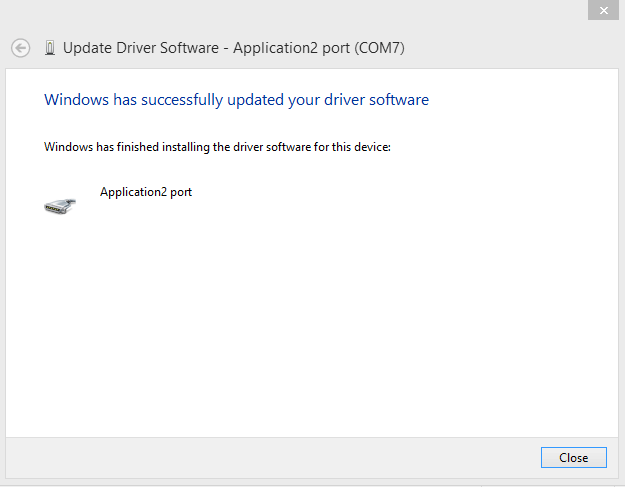Click the empty white area below the device name
This screenshot has height=487, width=625.
tap(312, 319)
